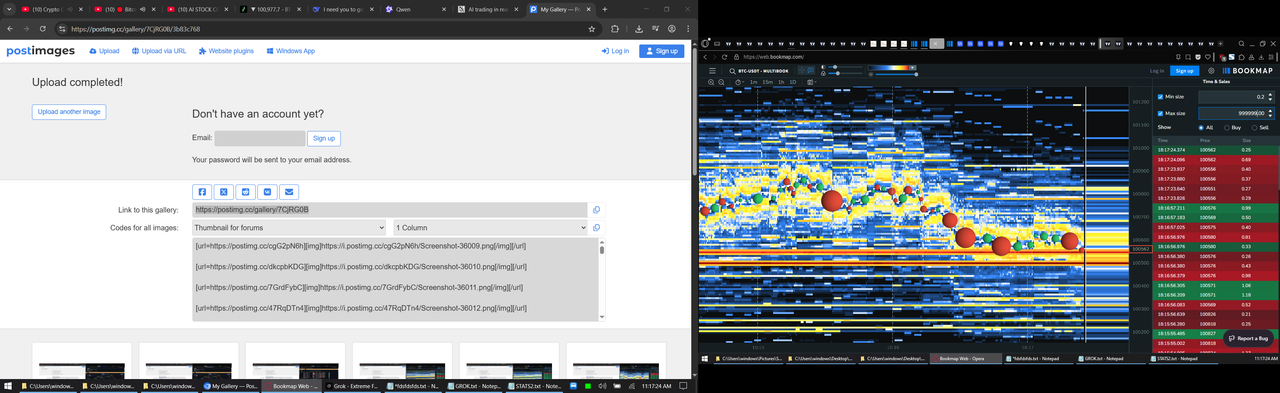The image size is (1280, 393).
Task: Share gallery via email icon
Action: (289, 192)
